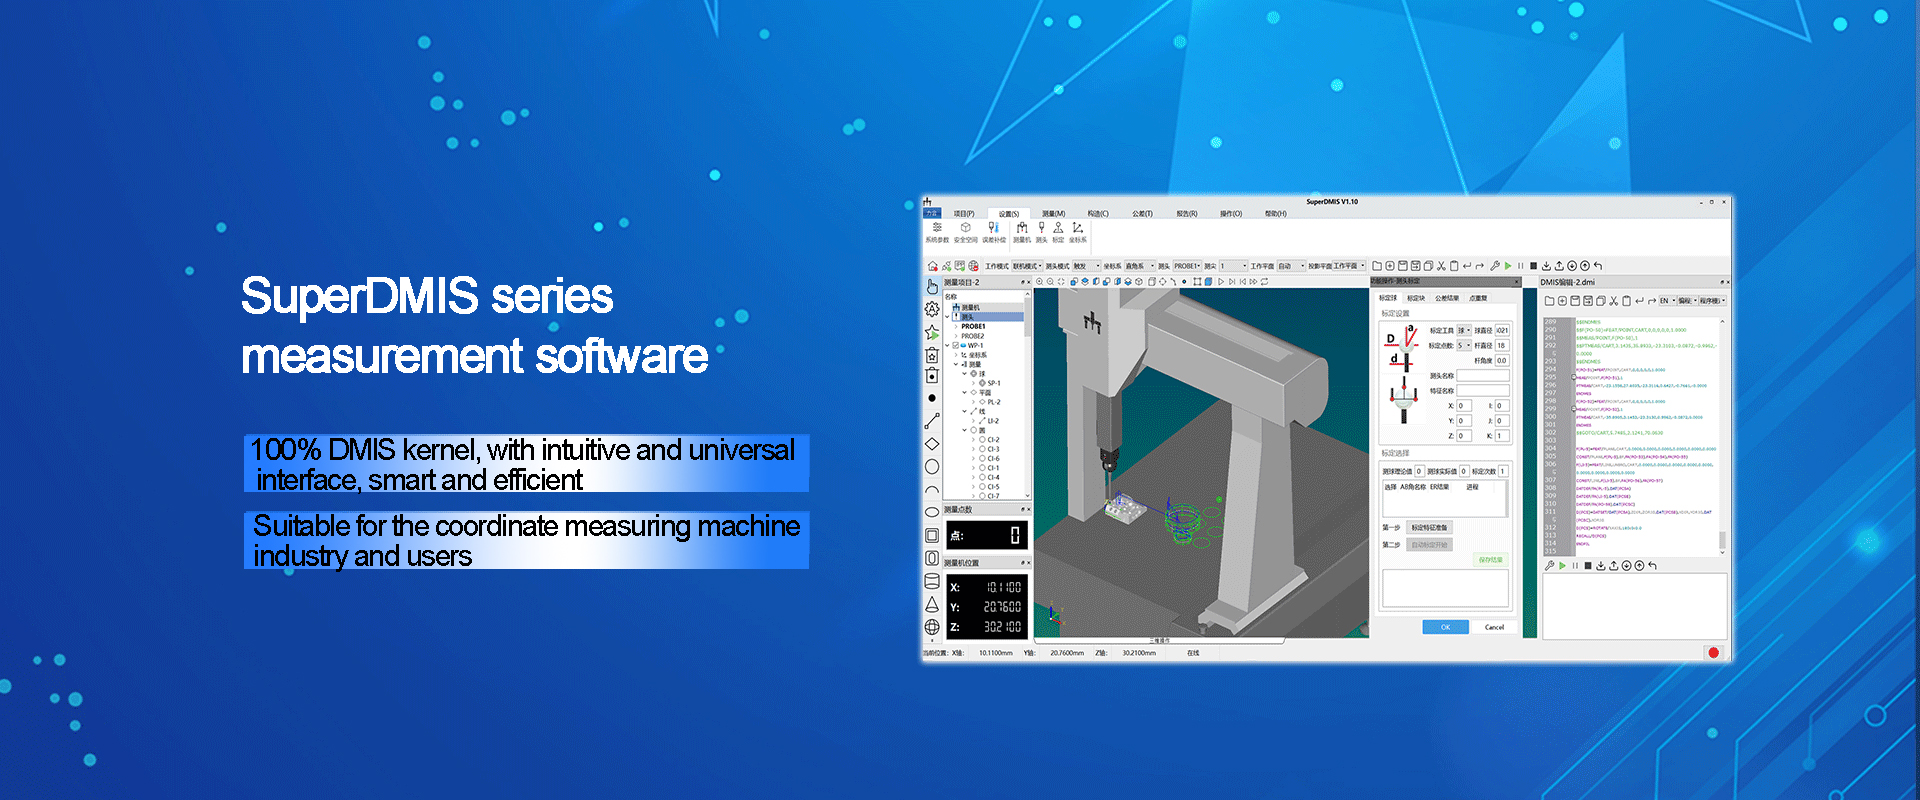1920x800 pixels.
Task: Open the 构造(C) menu
Action: pos(1098,214)
